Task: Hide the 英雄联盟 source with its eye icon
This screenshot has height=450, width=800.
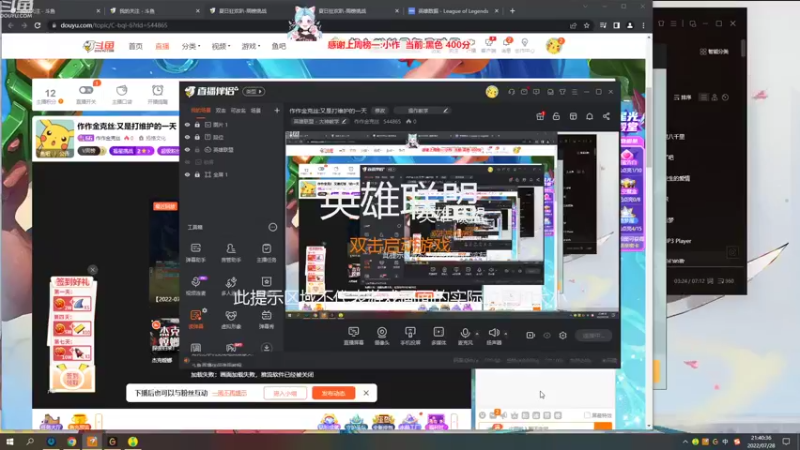Action: coord(187,150)
